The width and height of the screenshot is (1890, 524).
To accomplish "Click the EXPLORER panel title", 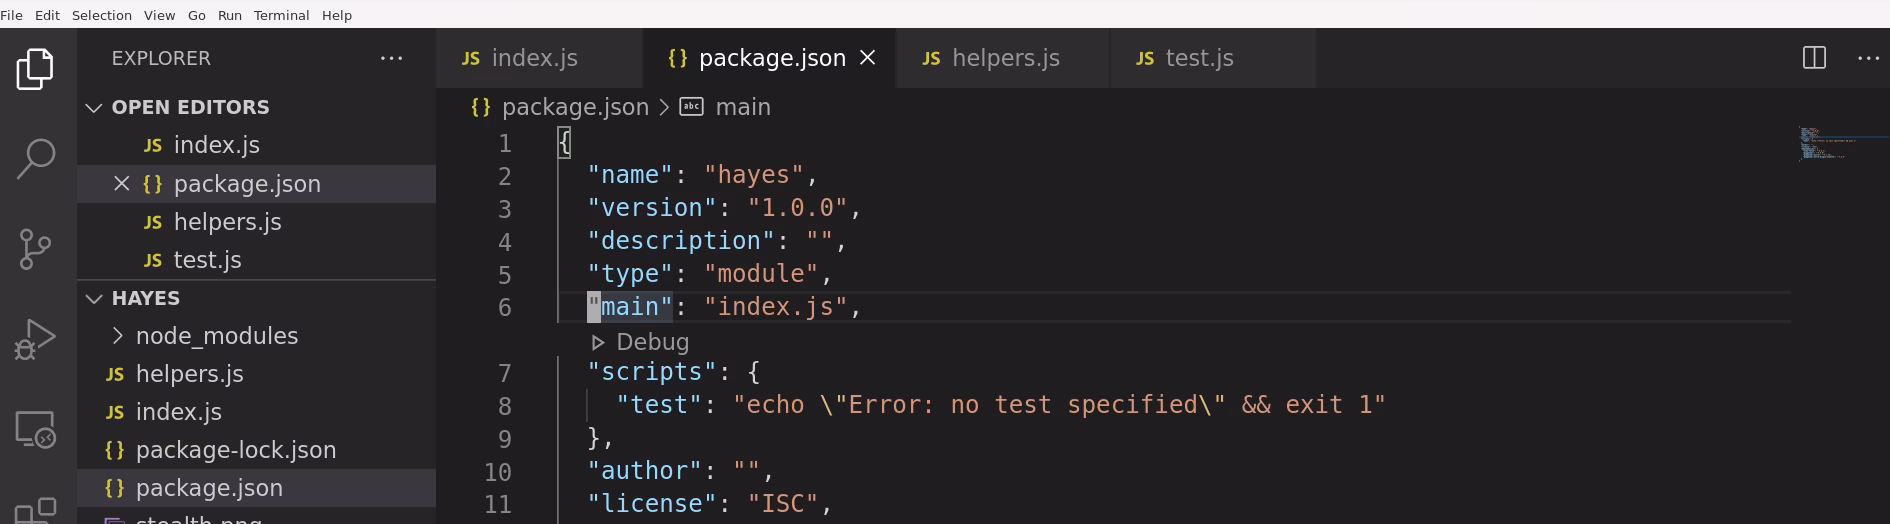I will [161, 58].
